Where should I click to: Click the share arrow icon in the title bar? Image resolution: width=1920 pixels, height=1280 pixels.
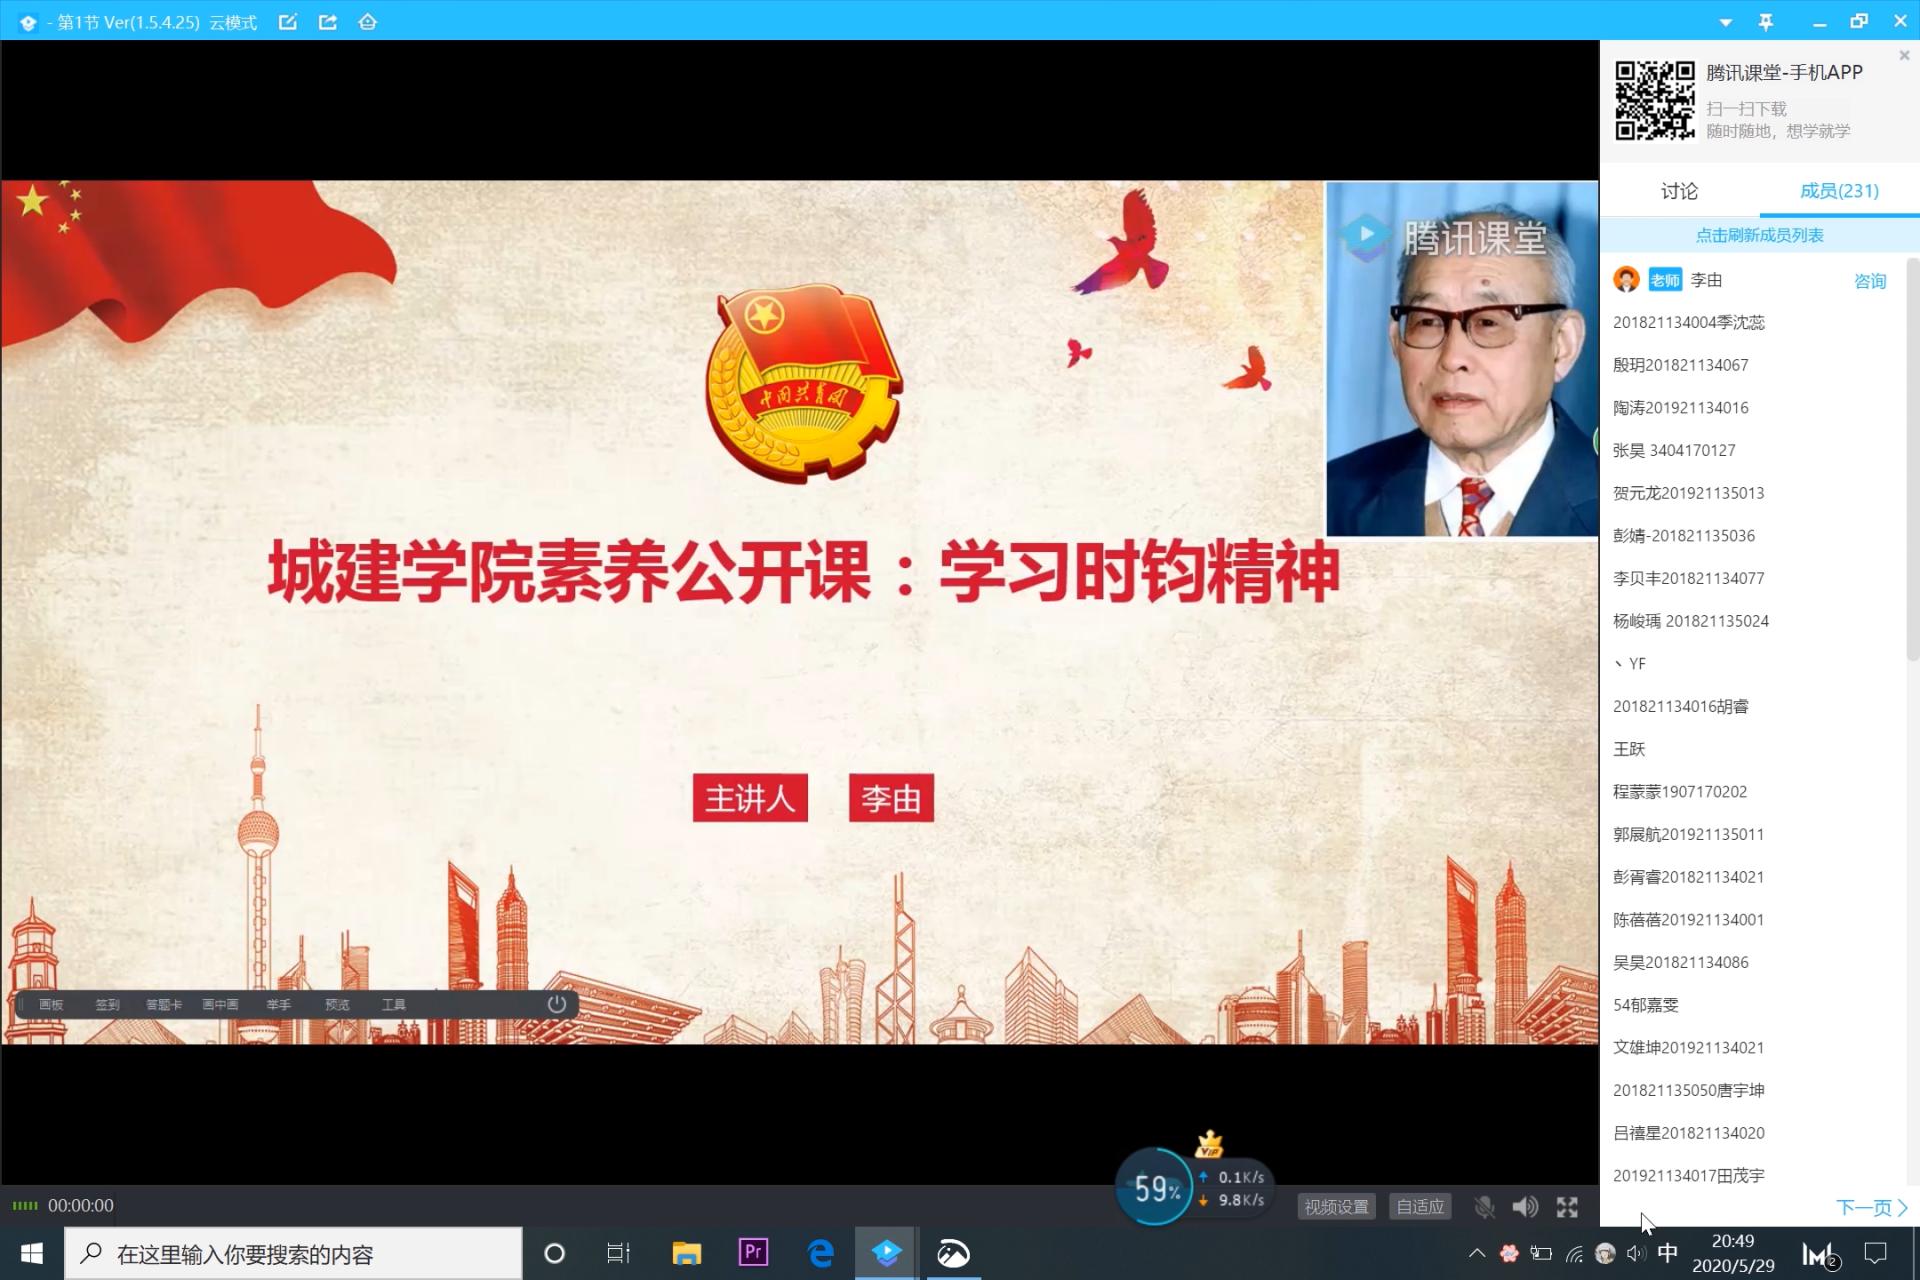point(328,22)
